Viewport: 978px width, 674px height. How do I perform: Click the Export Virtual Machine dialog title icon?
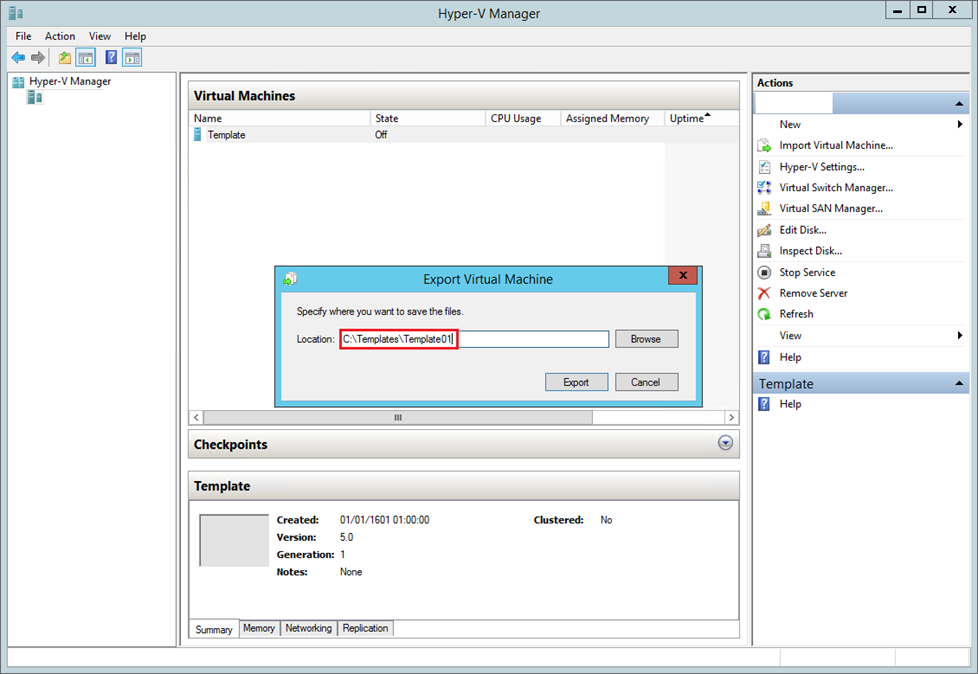click(289, 279)
